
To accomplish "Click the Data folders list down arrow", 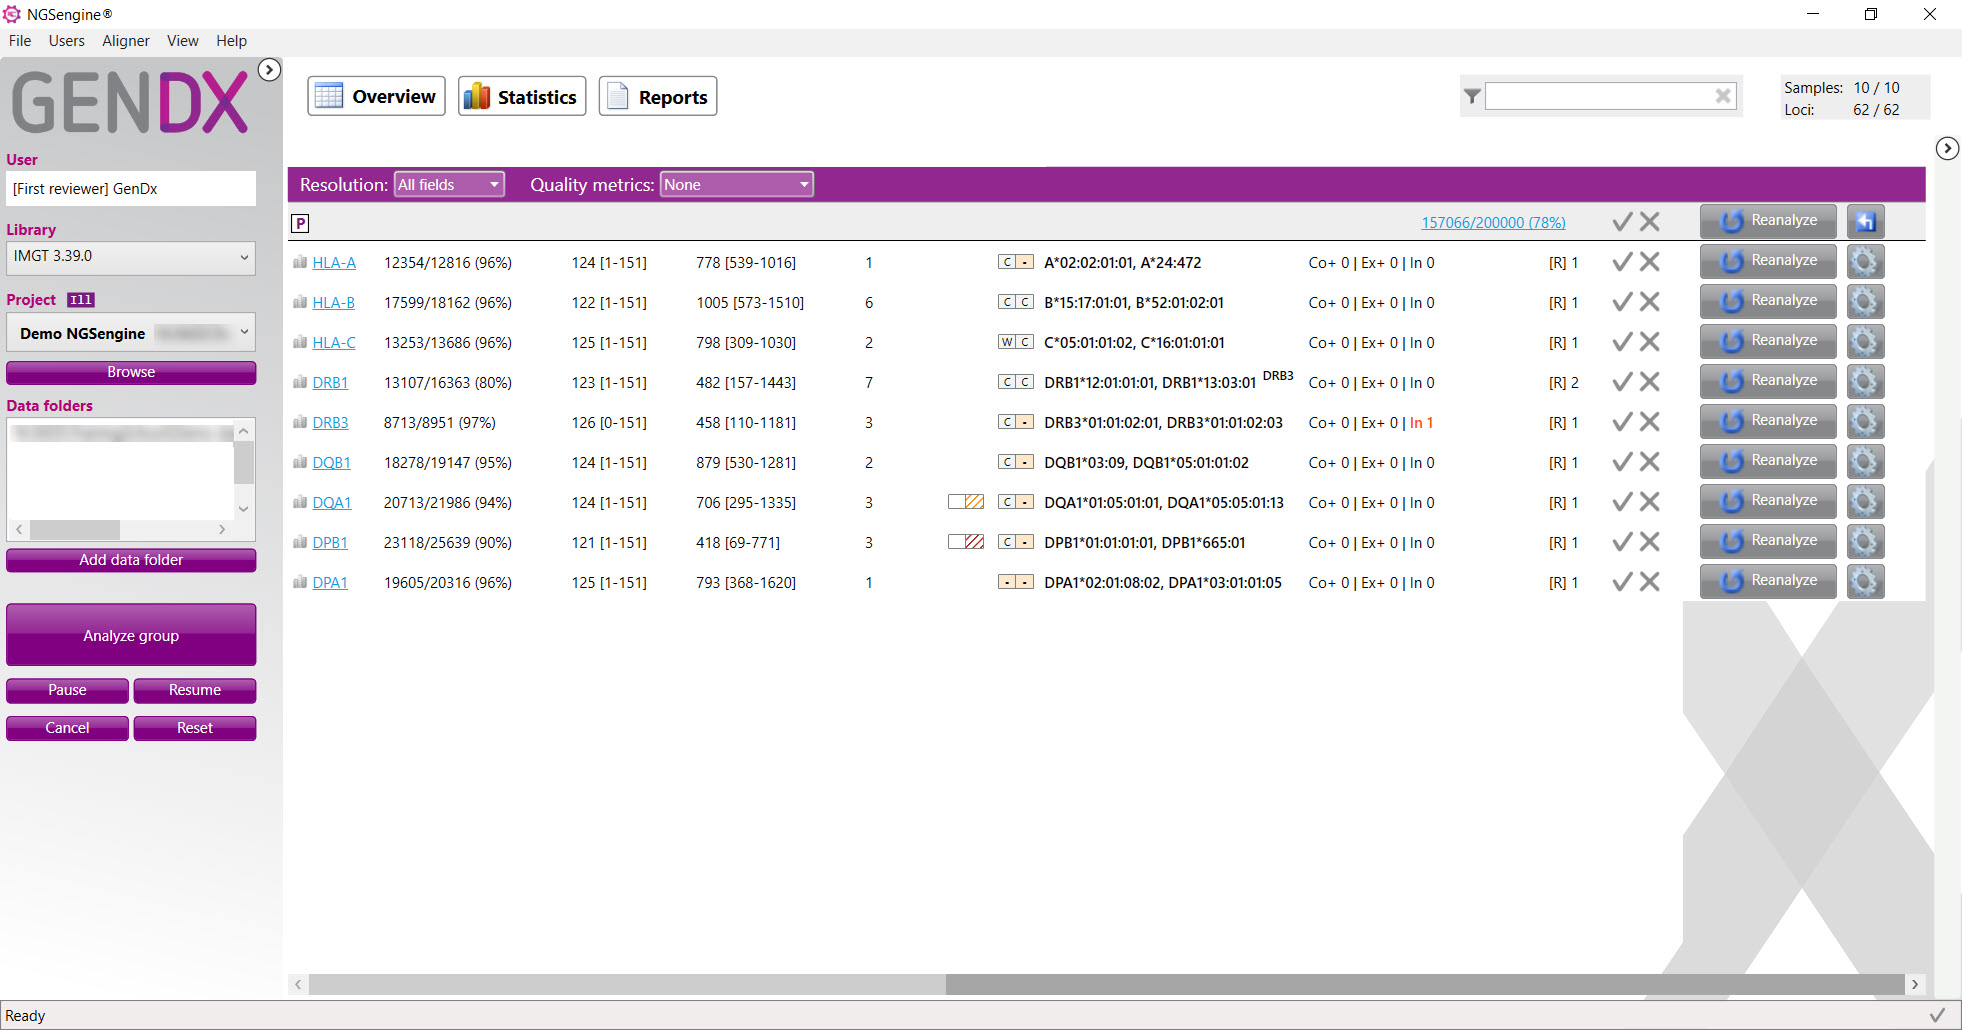I will (x=243, y=509).
